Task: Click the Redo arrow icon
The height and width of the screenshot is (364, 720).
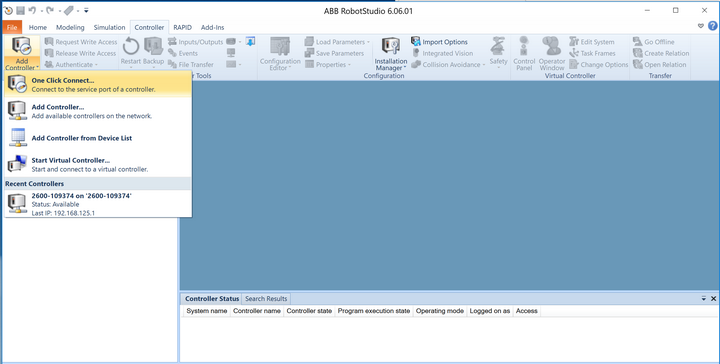Action: (51, 10)
